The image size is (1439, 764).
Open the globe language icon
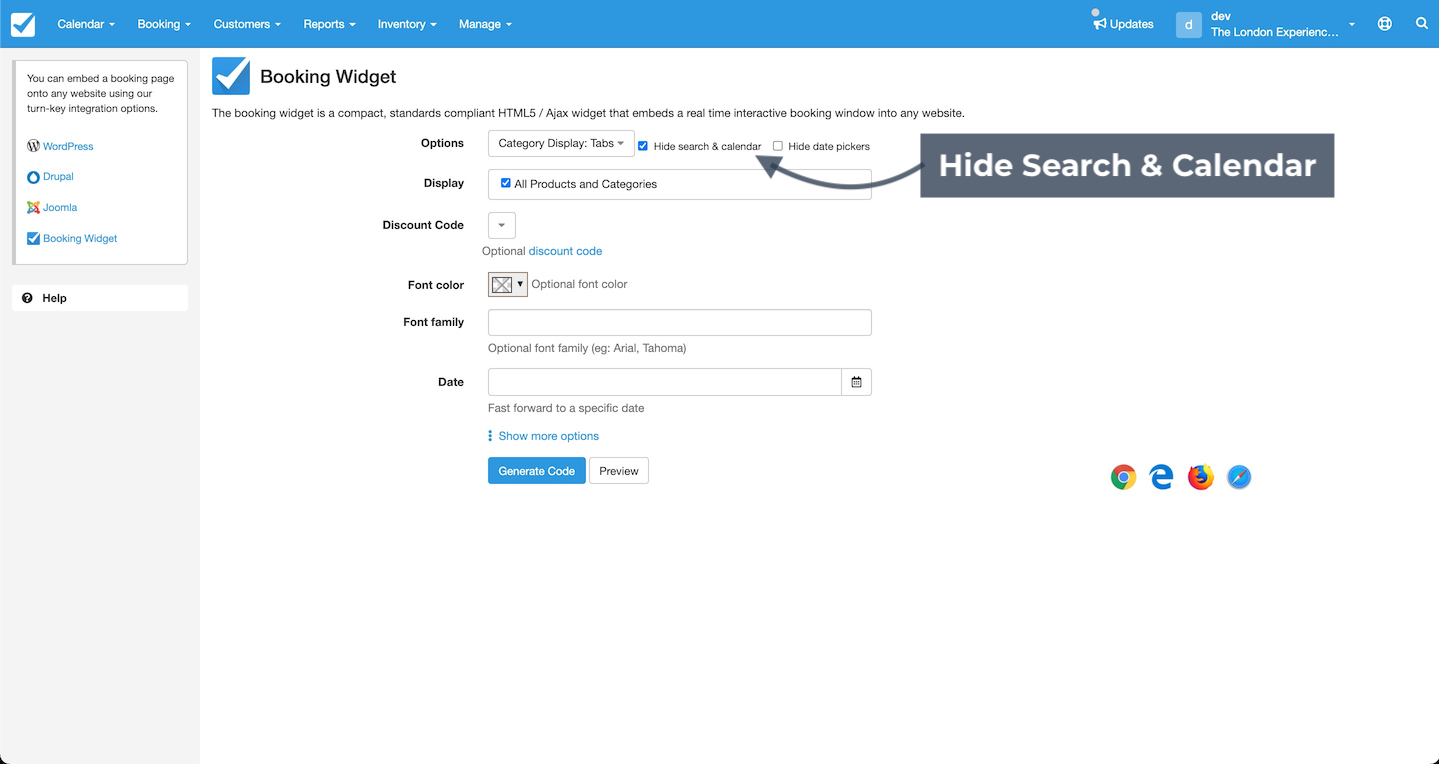(x=1384, y=24)
